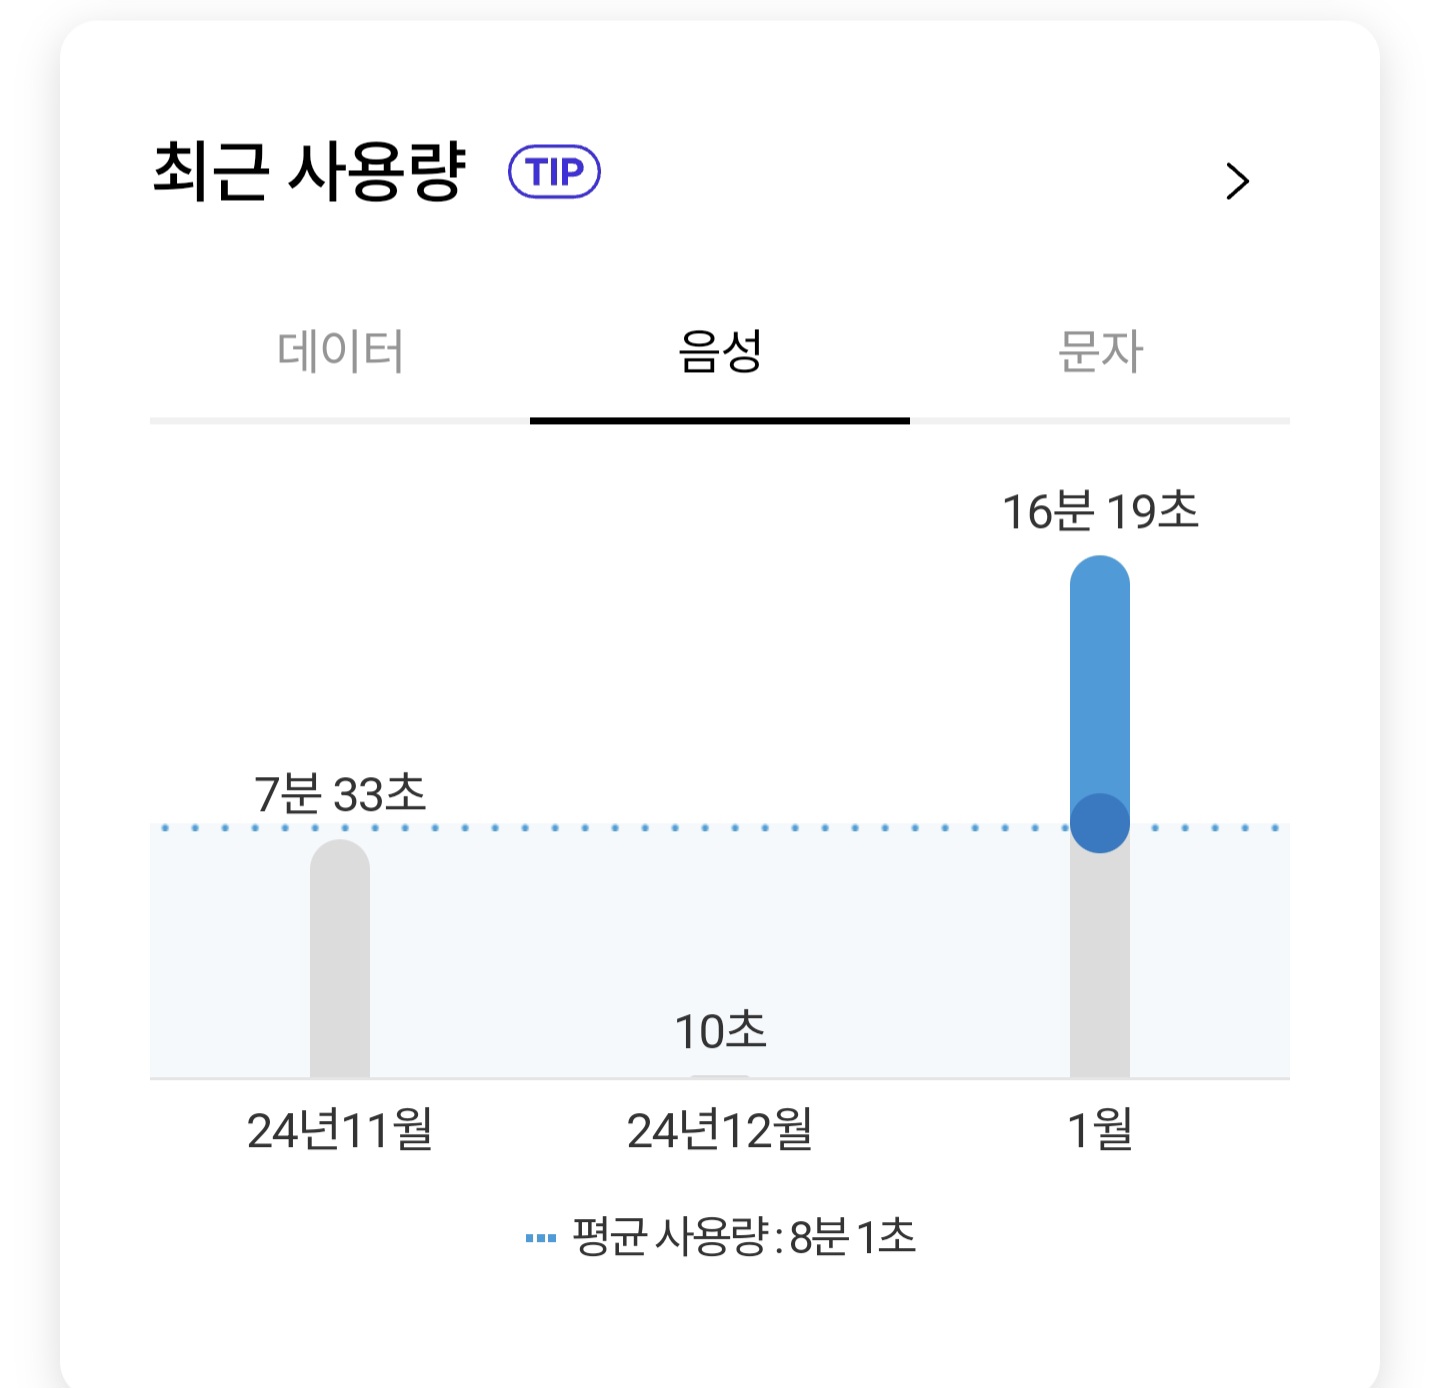1440x1388 pixels.
Task: Tap the 최근 사용량 heading
Action: [309, 172]
